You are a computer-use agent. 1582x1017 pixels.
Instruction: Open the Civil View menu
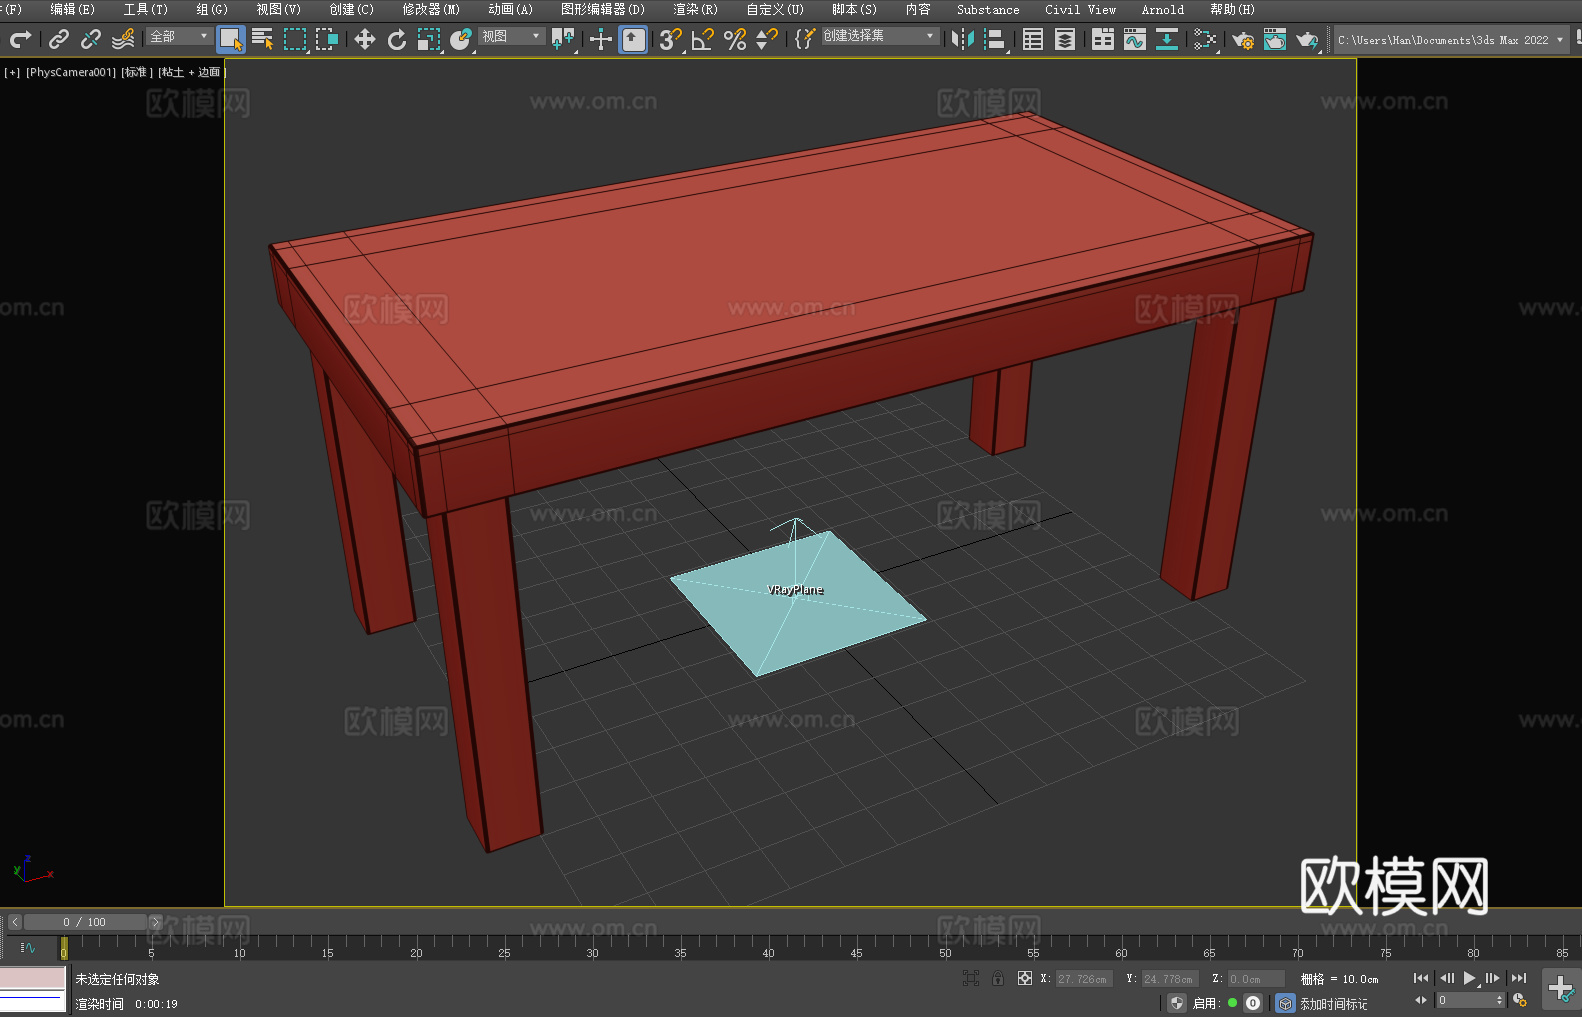tap(1080, 9)
